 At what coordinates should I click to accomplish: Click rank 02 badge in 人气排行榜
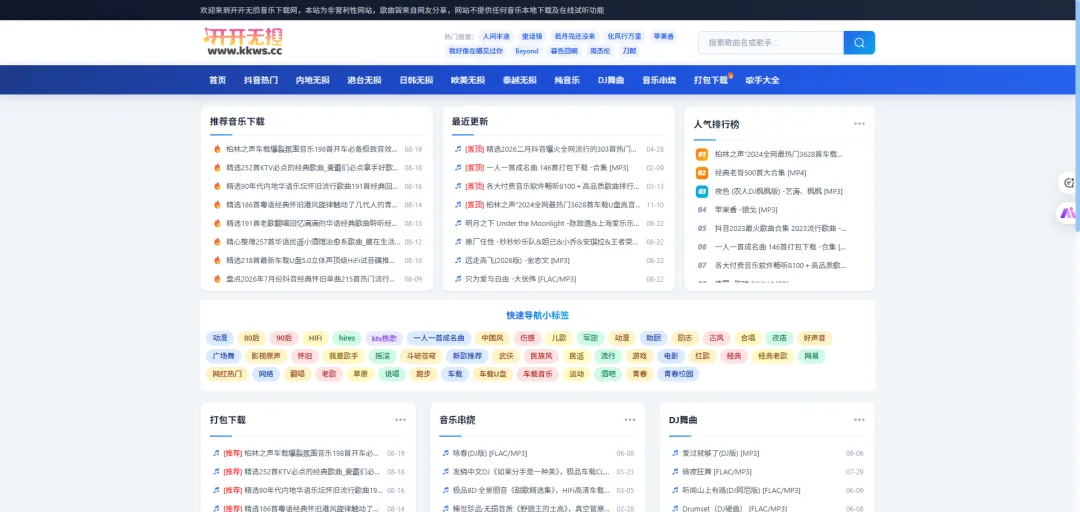pos(702,173)
